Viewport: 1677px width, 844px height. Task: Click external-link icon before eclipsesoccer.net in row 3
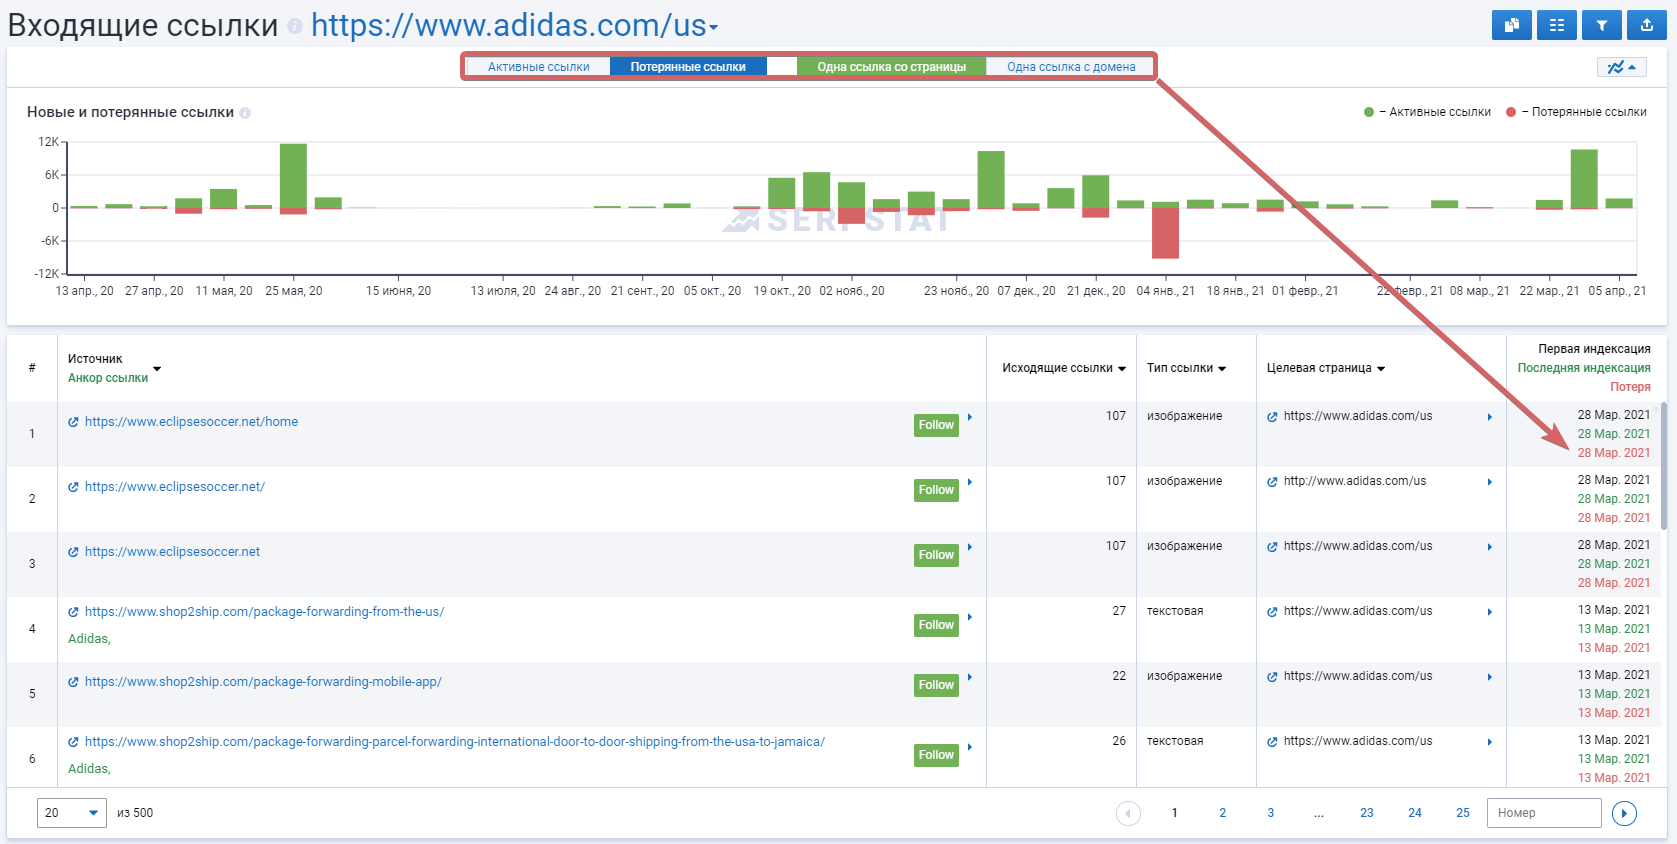click(x=73, y=552)
